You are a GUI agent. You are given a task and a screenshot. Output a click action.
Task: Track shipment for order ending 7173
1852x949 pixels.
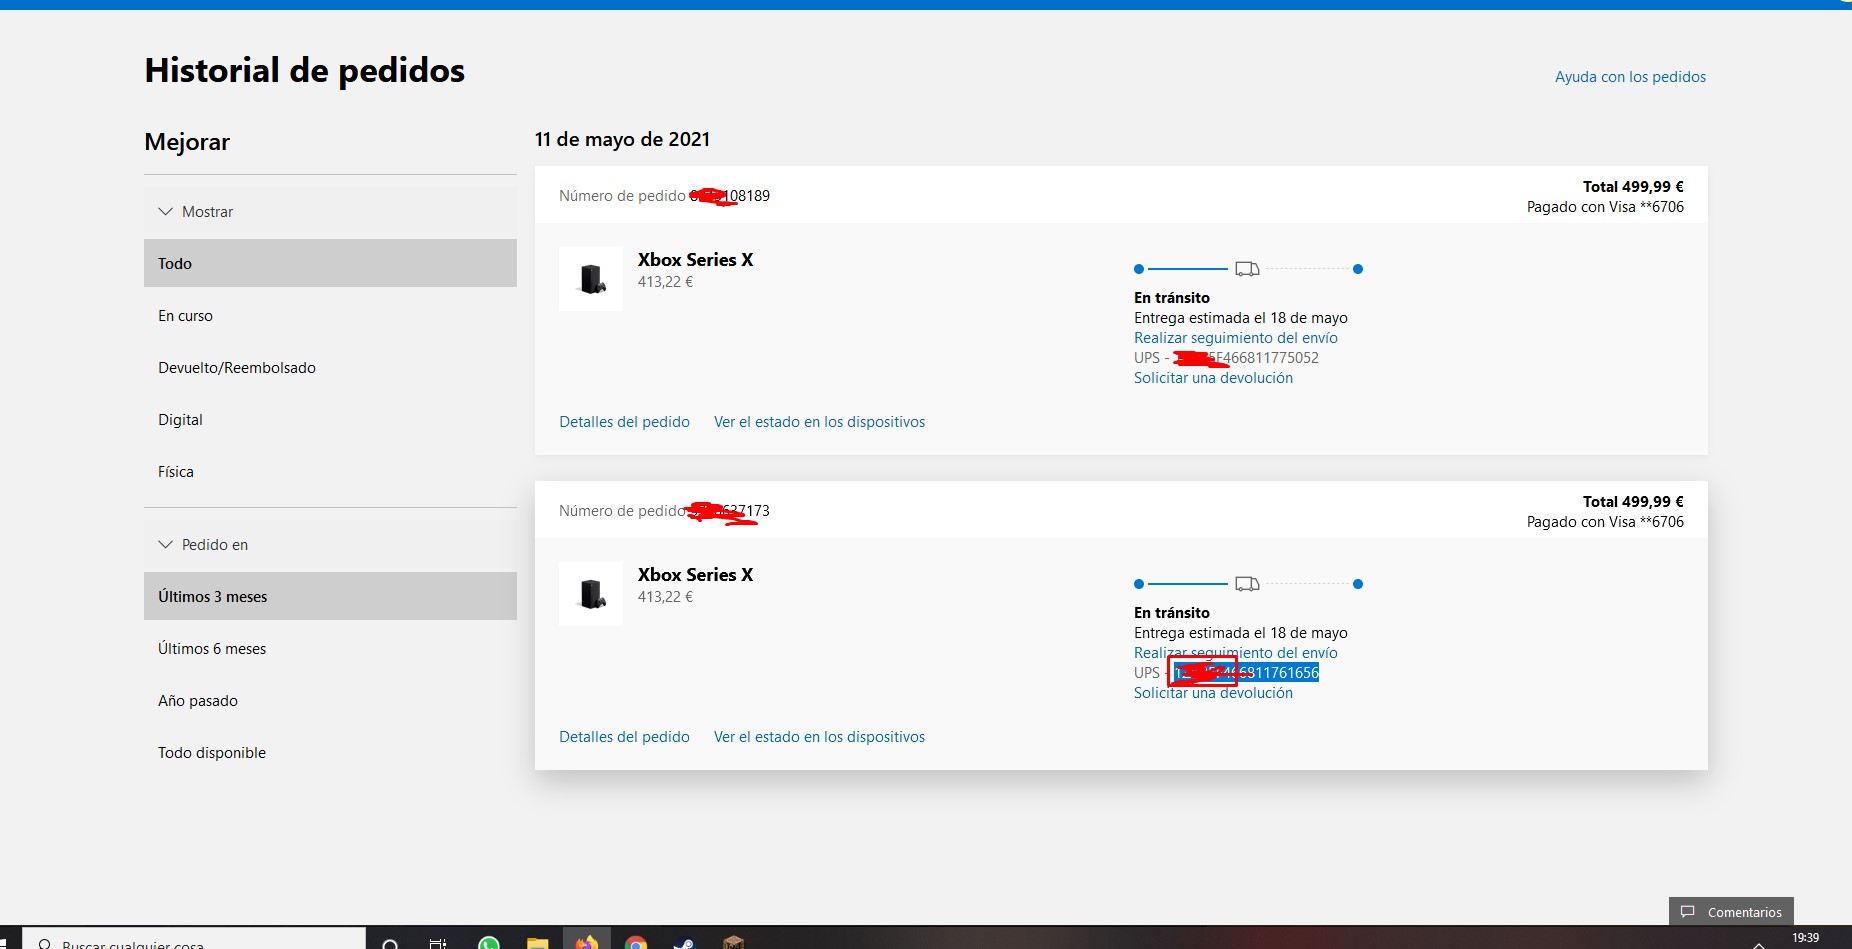[x=1235, y=653]
